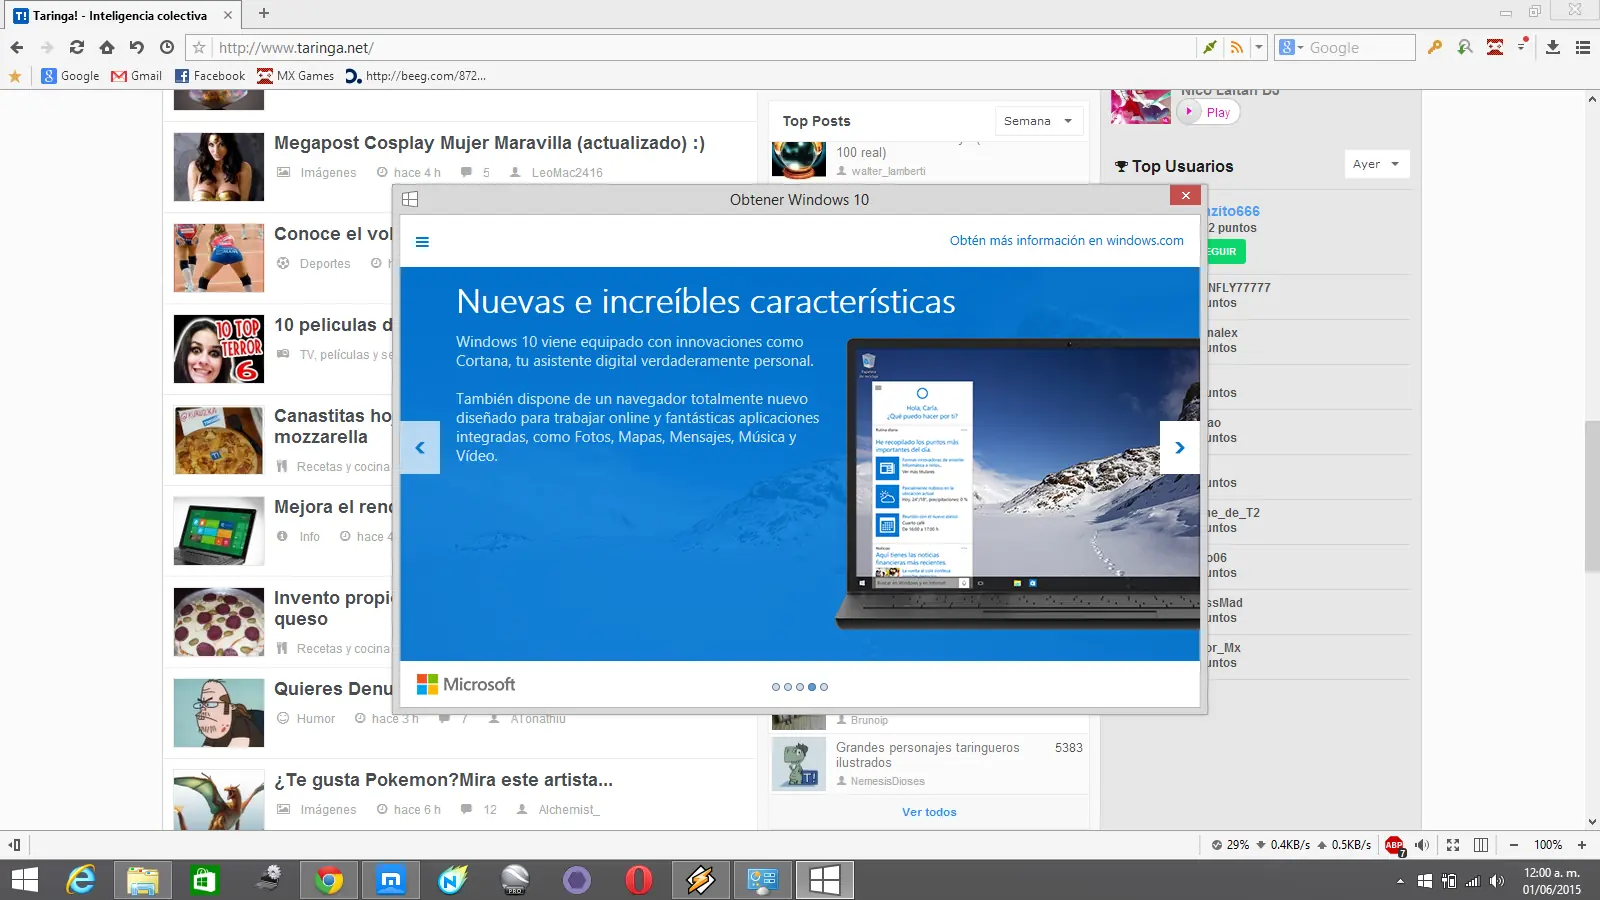Enter fullscreen using the status bar icon

coord(1453,845)
